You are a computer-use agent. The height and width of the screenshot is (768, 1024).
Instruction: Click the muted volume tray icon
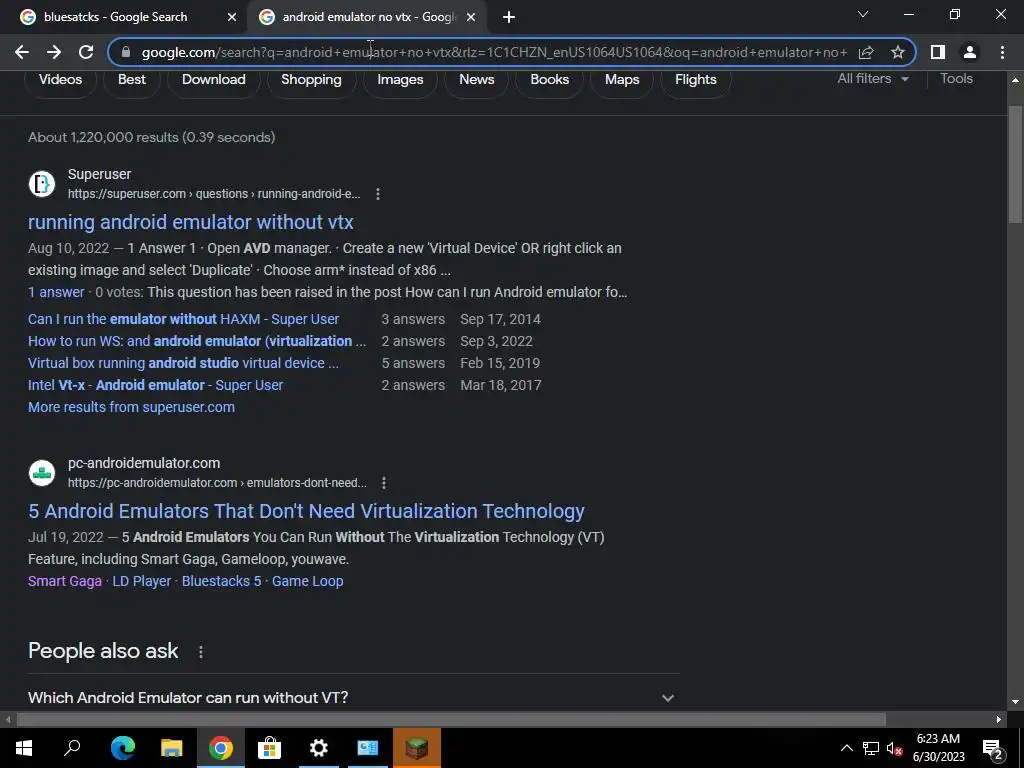coord(895,748)
